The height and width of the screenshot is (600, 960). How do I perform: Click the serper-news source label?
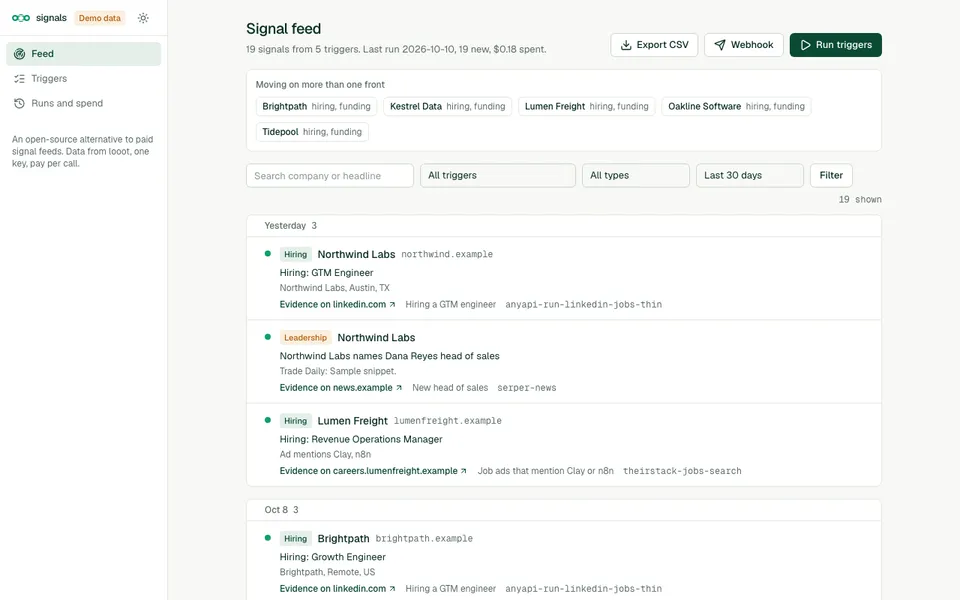click(527, 388)
